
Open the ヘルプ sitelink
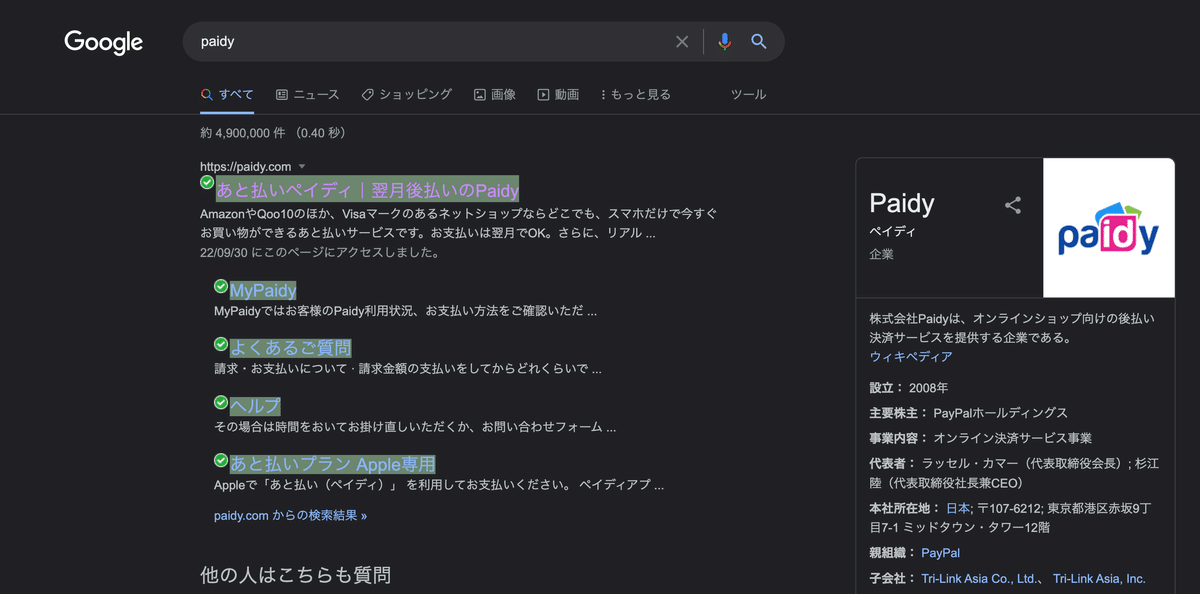pyautogui.click(x=255, y=406)
